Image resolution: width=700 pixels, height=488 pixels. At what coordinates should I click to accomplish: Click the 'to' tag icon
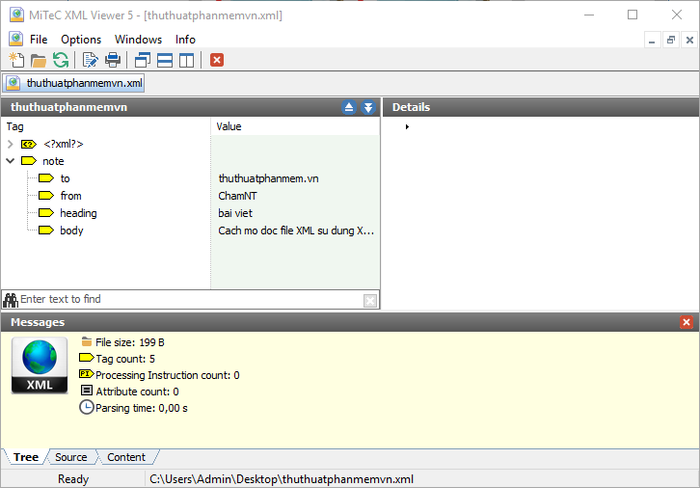[46, 178]
